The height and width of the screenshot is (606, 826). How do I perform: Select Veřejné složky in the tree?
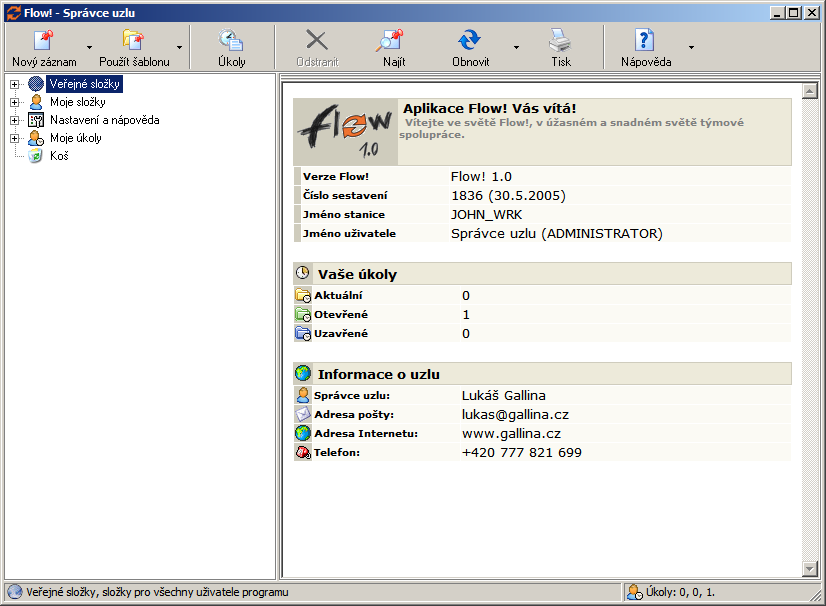point(85,84)
